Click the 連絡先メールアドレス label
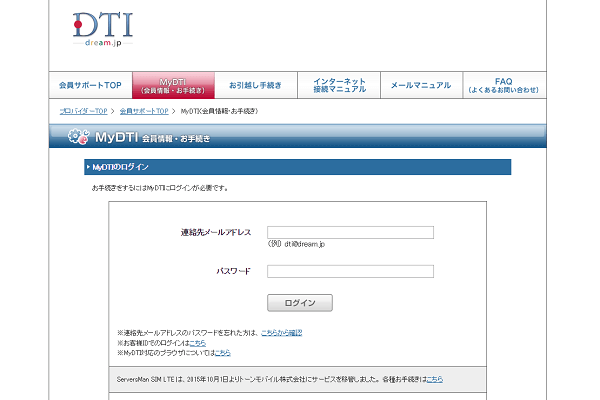This screenshot has height=400, width=600. 216,232
